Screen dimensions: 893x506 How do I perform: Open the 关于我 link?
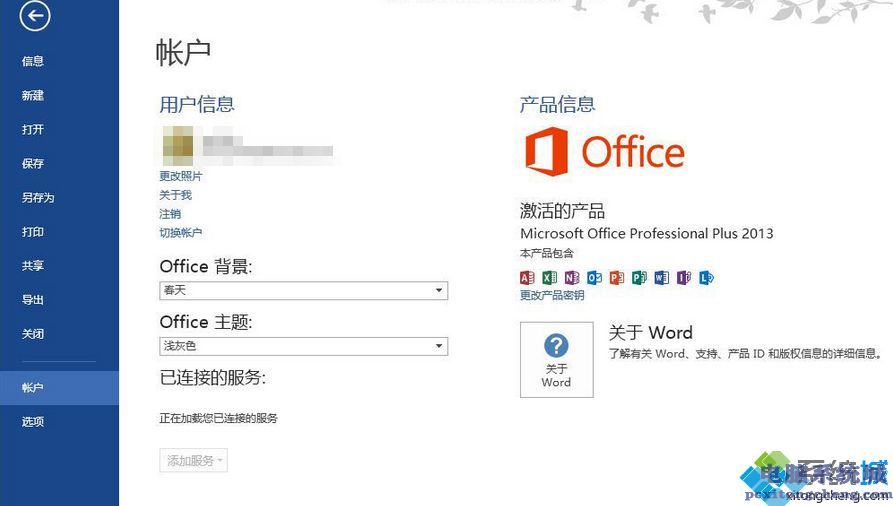175,195
